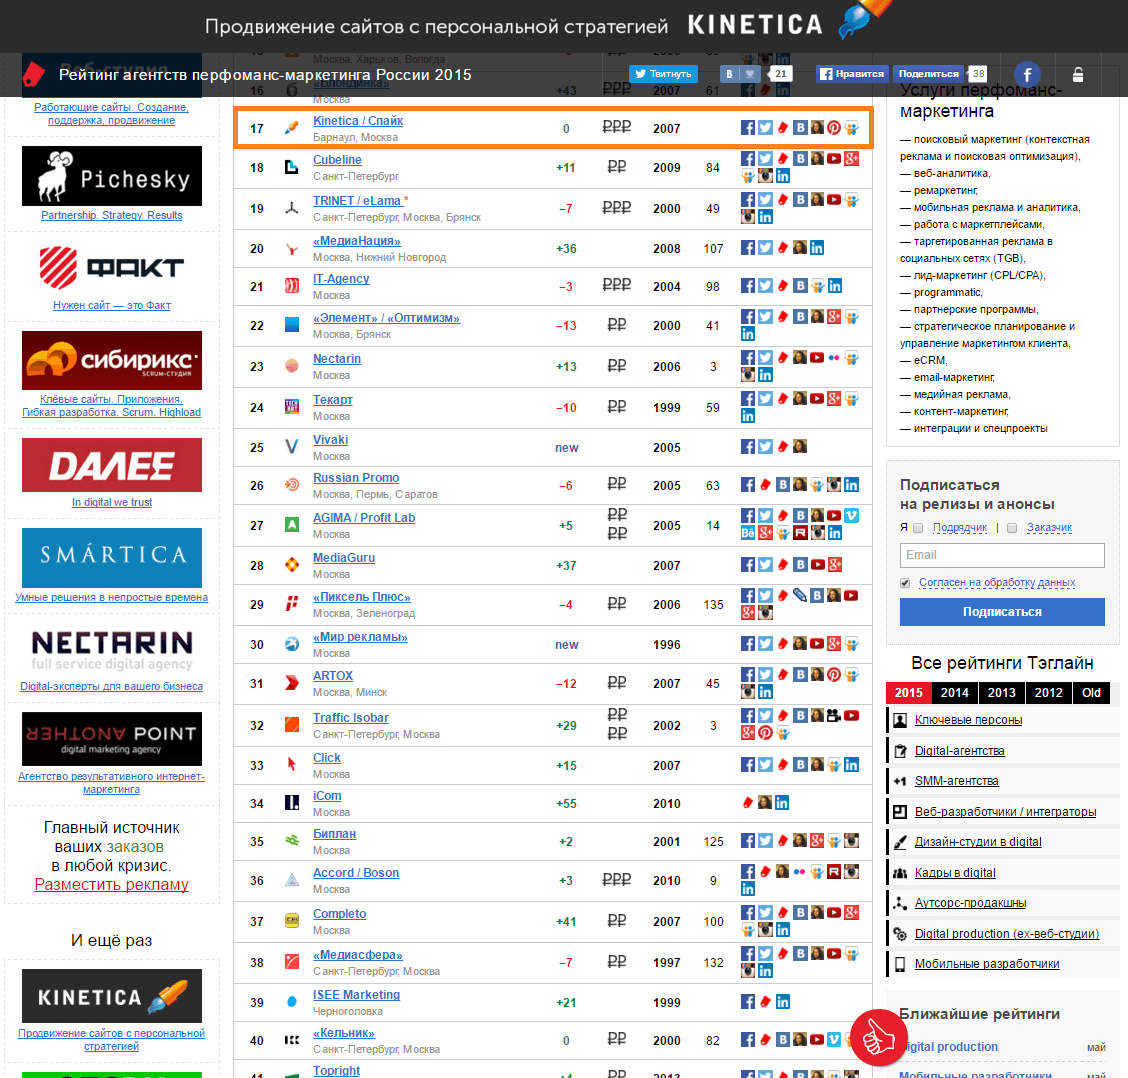Viewport: 1128px width, 1078px height.
Task: Open the Twitter icon in Vivaki row
Action: point(765,446)
